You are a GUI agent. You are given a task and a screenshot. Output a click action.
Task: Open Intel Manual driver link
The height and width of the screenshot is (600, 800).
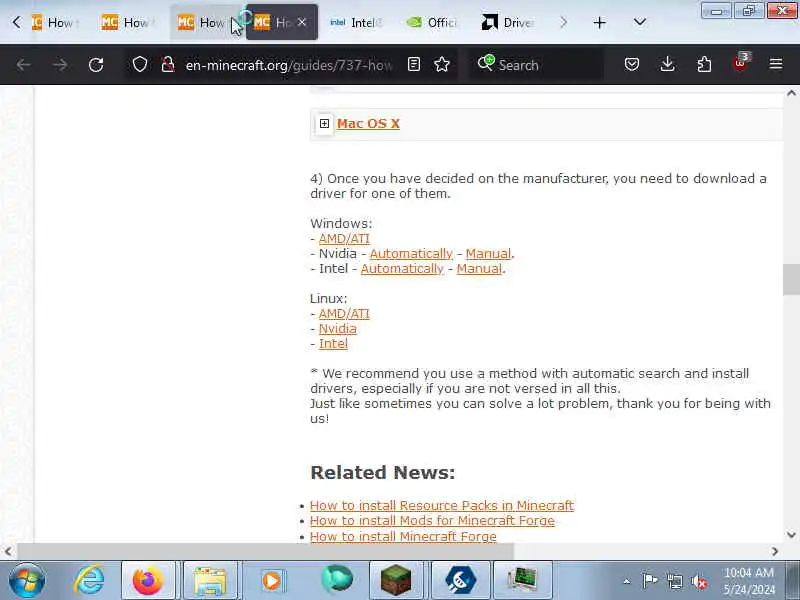(x=479, y=268)
